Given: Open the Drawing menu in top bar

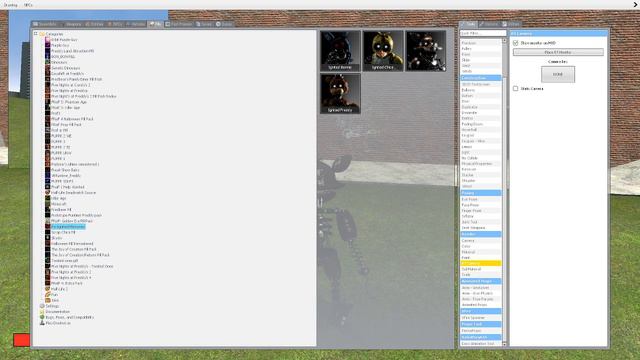Looking at the screenshot, I should tap(11, 5).
